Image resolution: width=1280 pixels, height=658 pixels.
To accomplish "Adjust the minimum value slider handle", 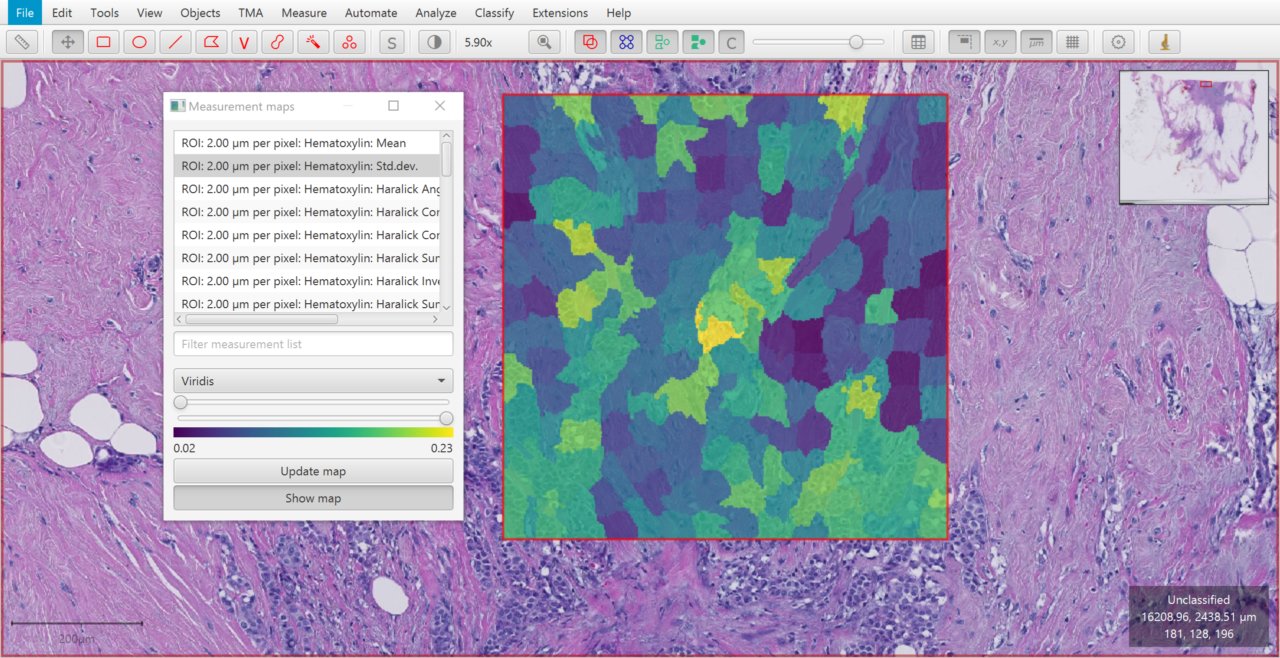I will pos(181,402).
